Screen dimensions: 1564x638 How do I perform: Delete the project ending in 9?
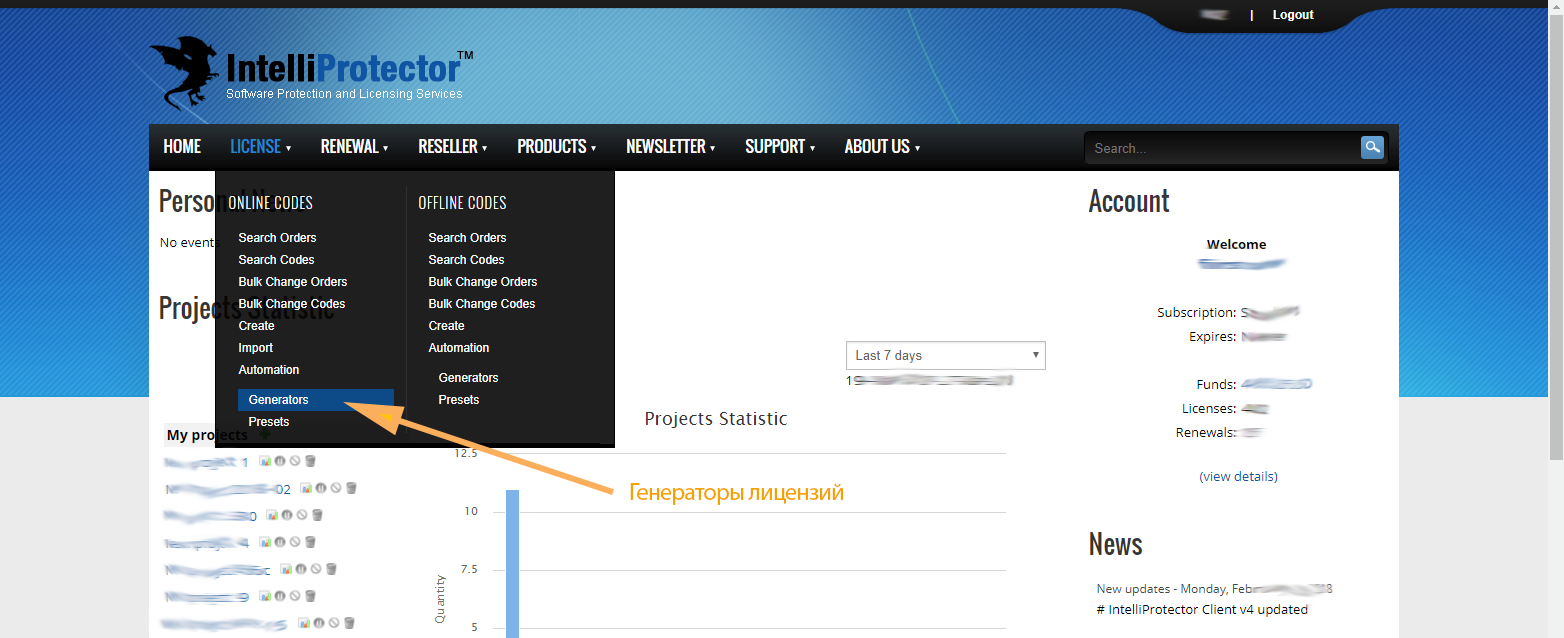click(310, 596)
